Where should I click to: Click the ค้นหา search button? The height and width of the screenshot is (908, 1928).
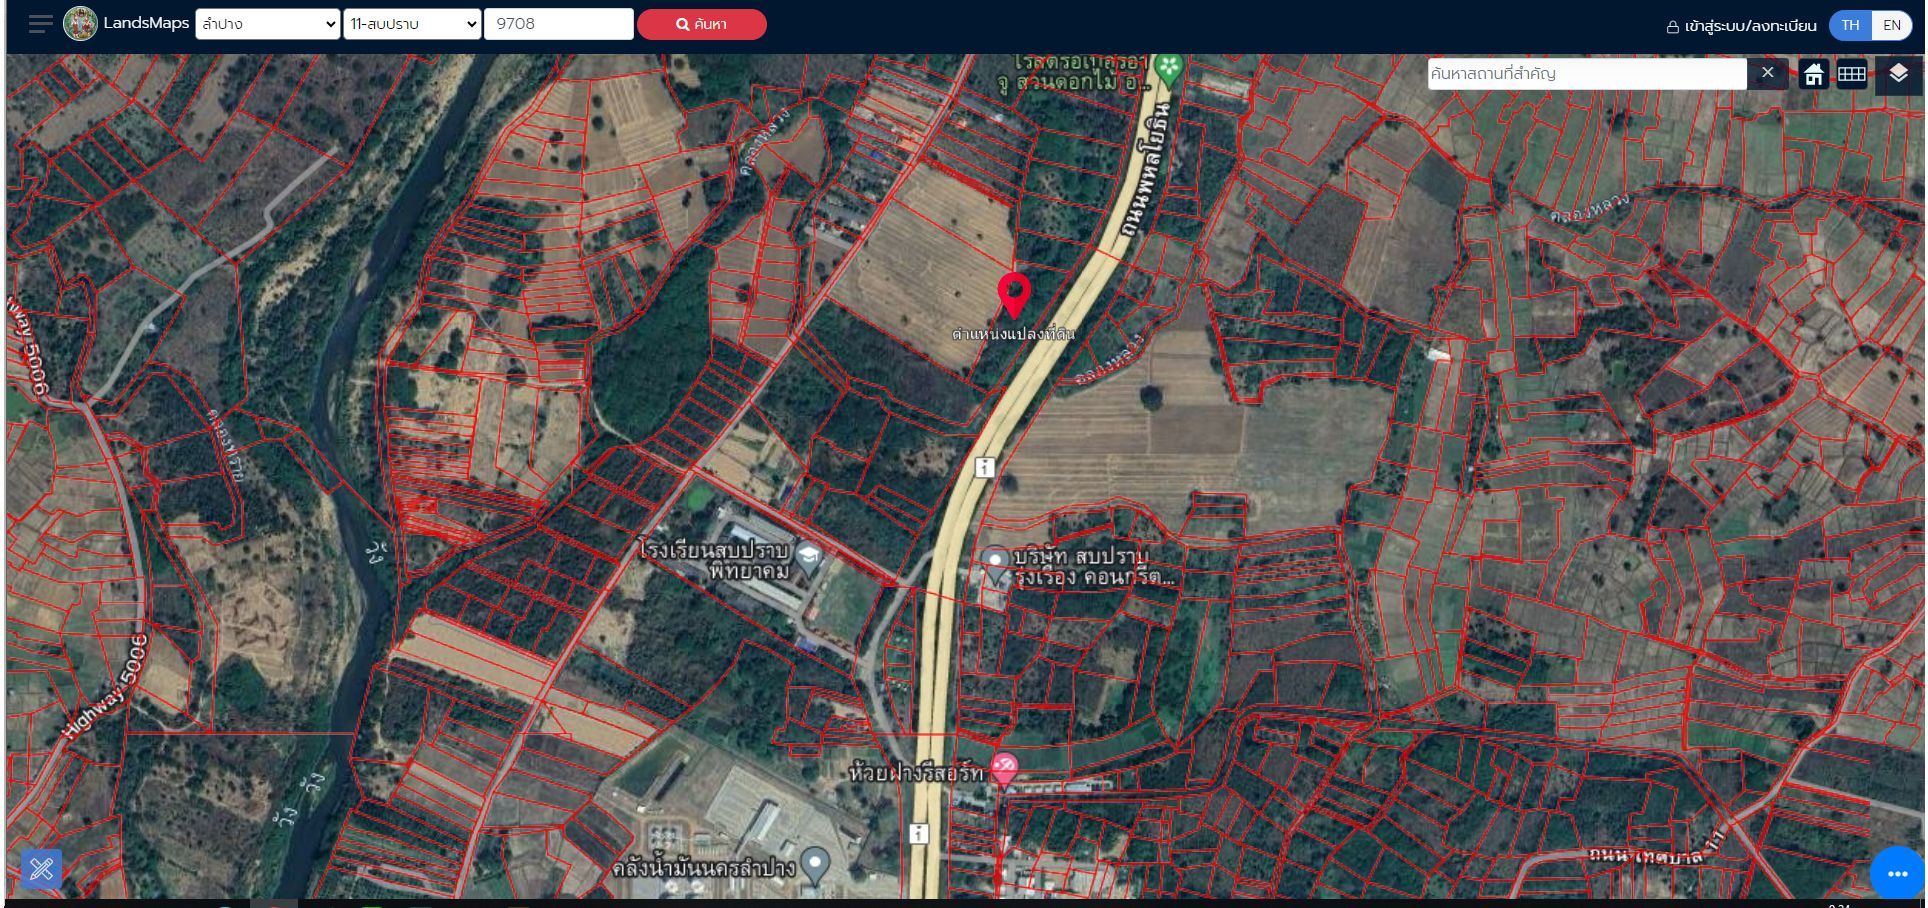pos(702,24)
